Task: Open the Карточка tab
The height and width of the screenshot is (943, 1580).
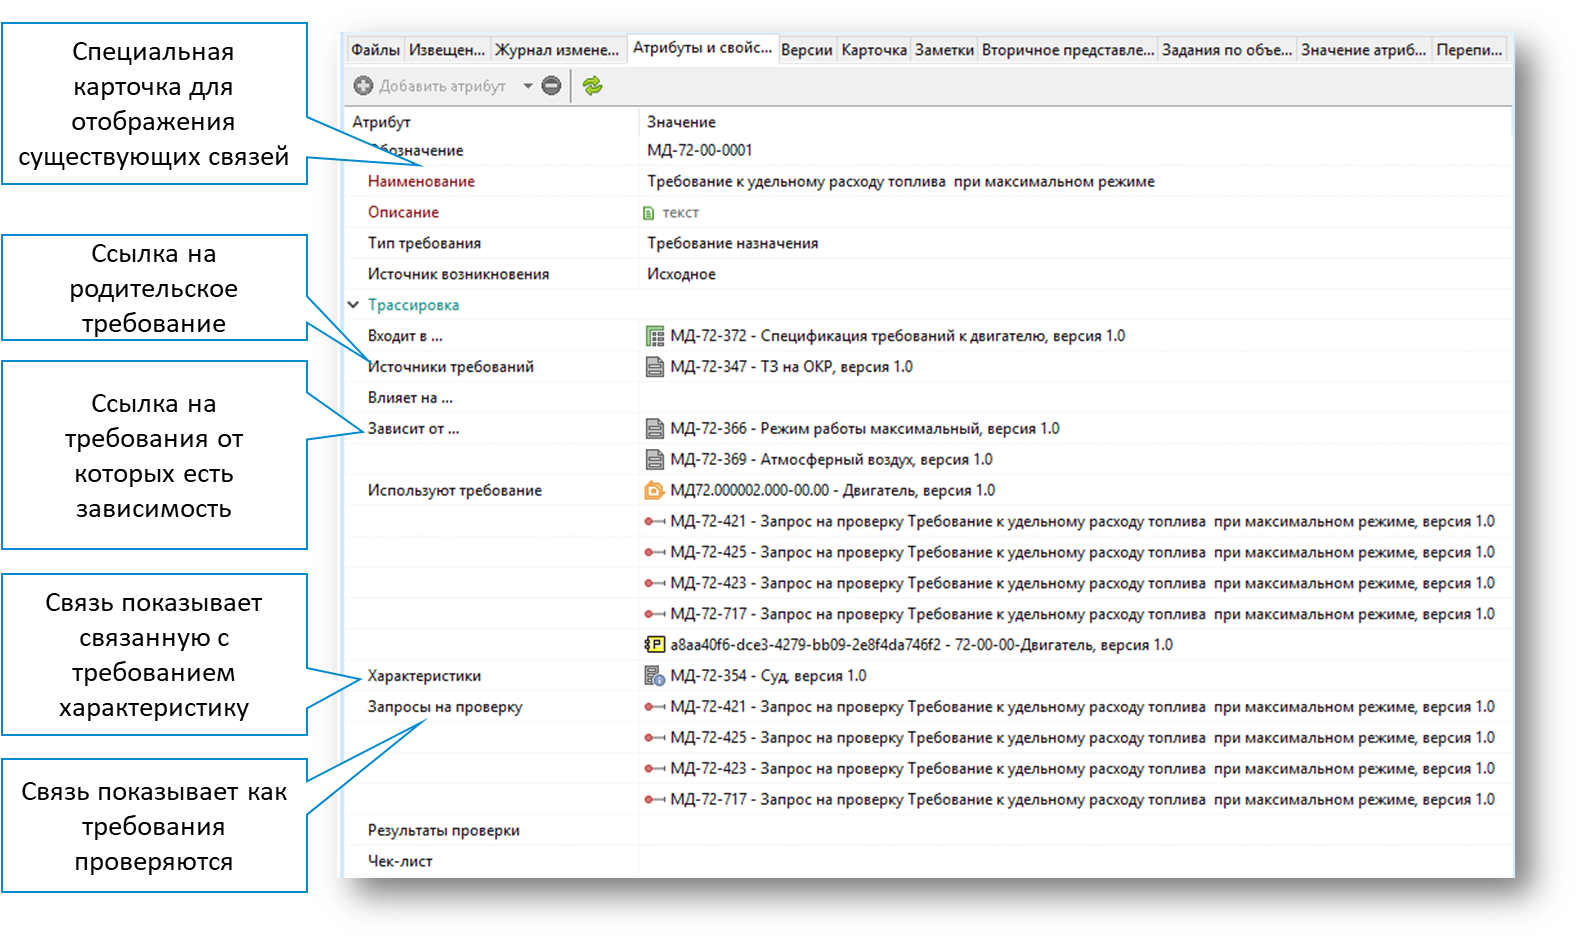Action: (x=874, y=50)
